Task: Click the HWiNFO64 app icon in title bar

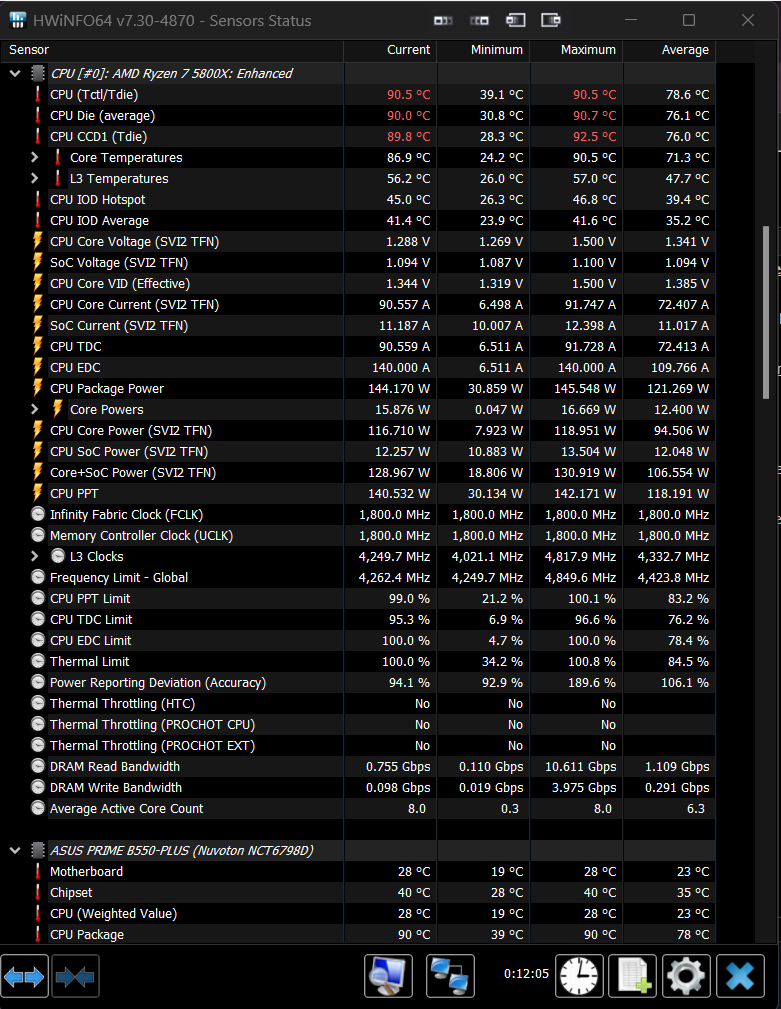Action: 18,20
